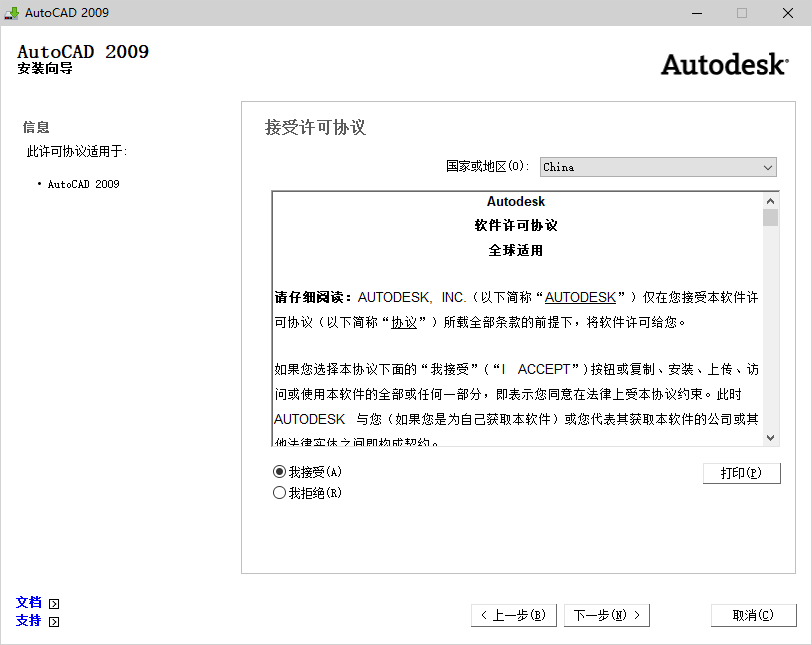Click the 取消(C) button
This screenshot has height=645, width=812.
click(x=753, y=615)
